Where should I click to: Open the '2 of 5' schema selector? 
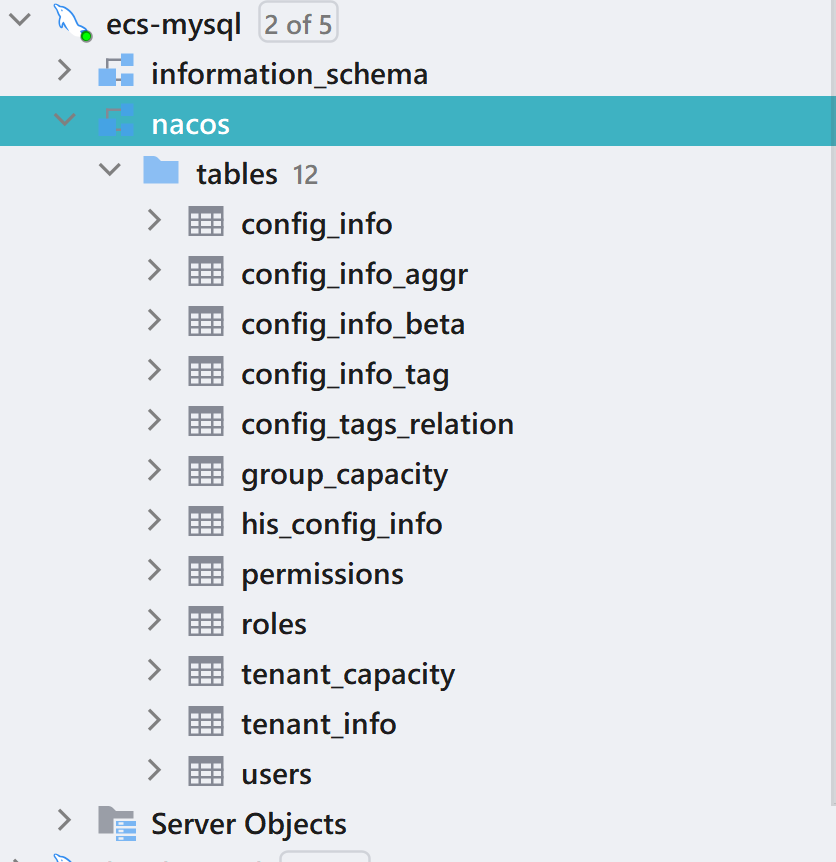pyautogui.click(x=298, y=24)
